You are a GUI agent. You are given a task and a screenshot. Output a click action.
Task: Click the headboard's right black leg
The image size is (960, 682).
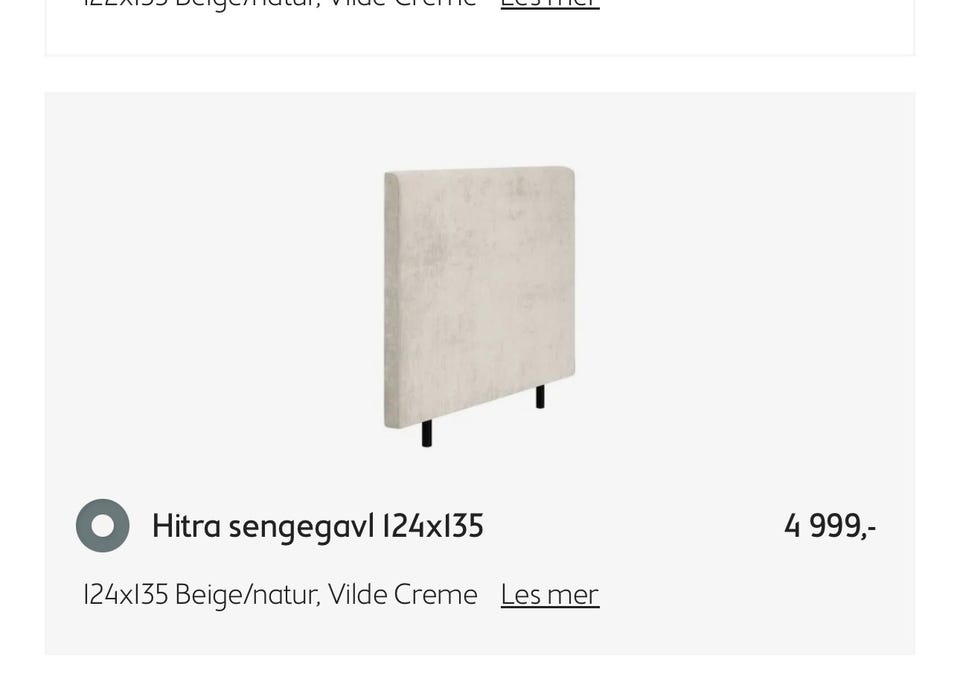[x=540, y=397]
